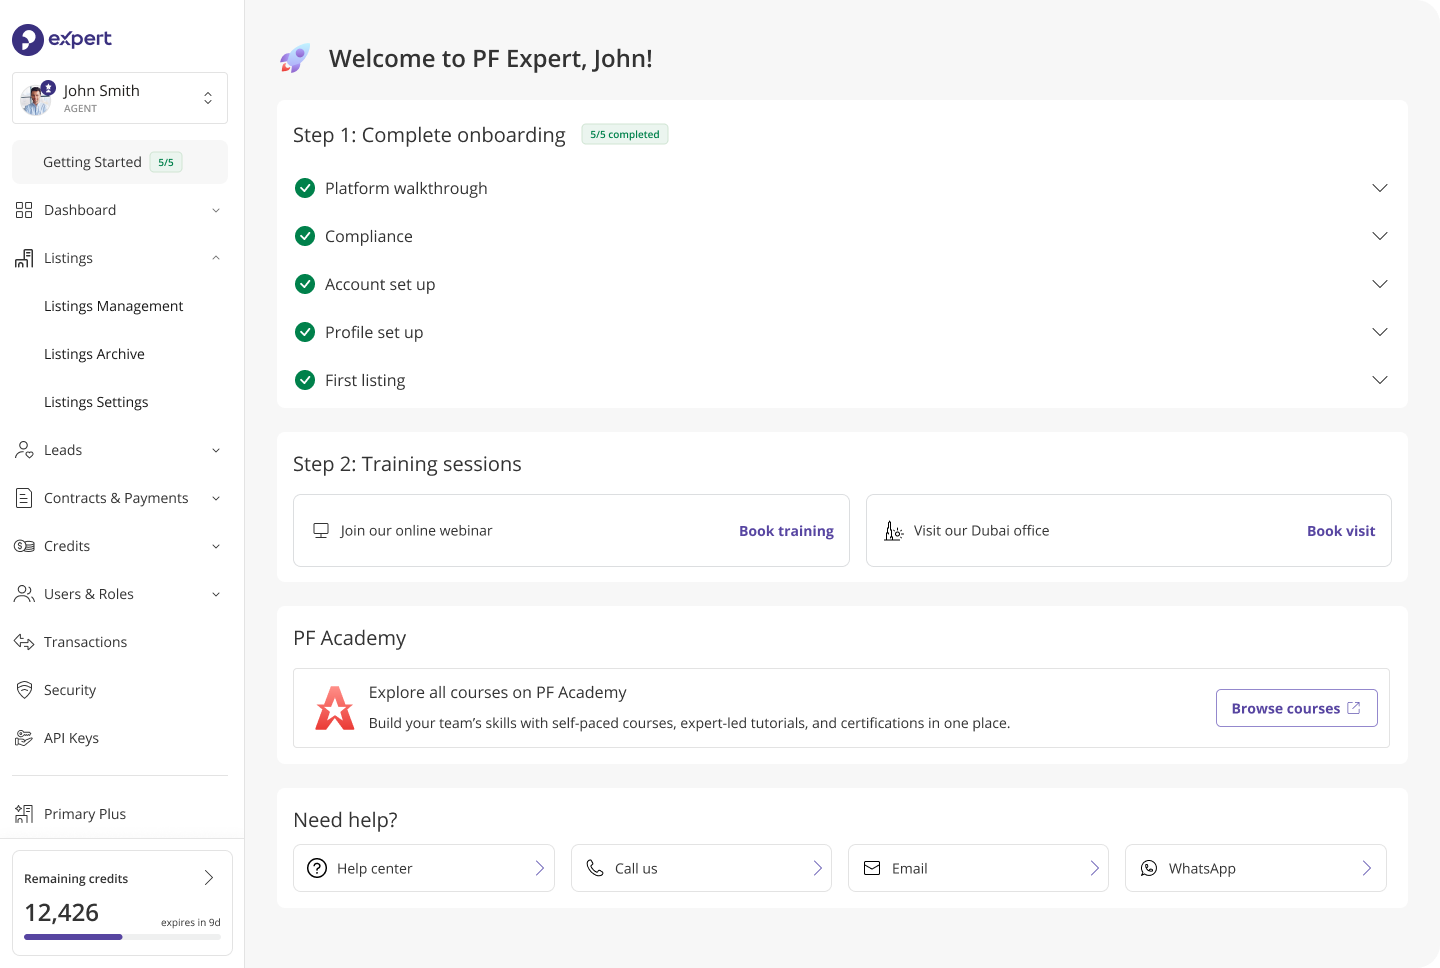Click the webinar monitor icon
This screenshot has width=1440, height=968.
321,530
